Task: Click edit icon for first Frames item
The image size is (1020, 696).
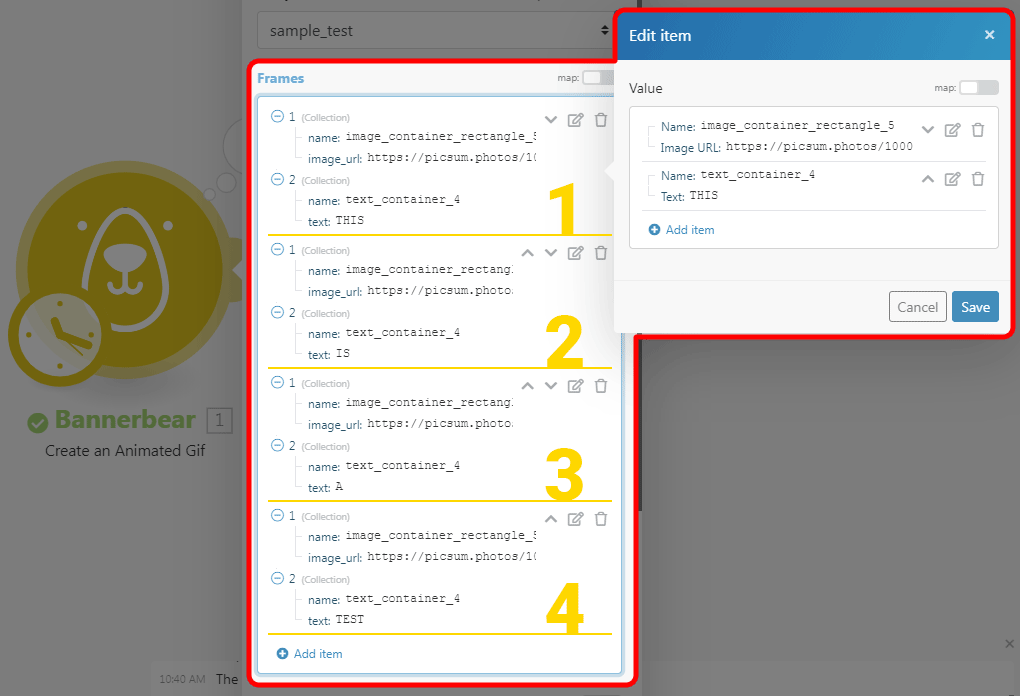Action: (575, 120)
